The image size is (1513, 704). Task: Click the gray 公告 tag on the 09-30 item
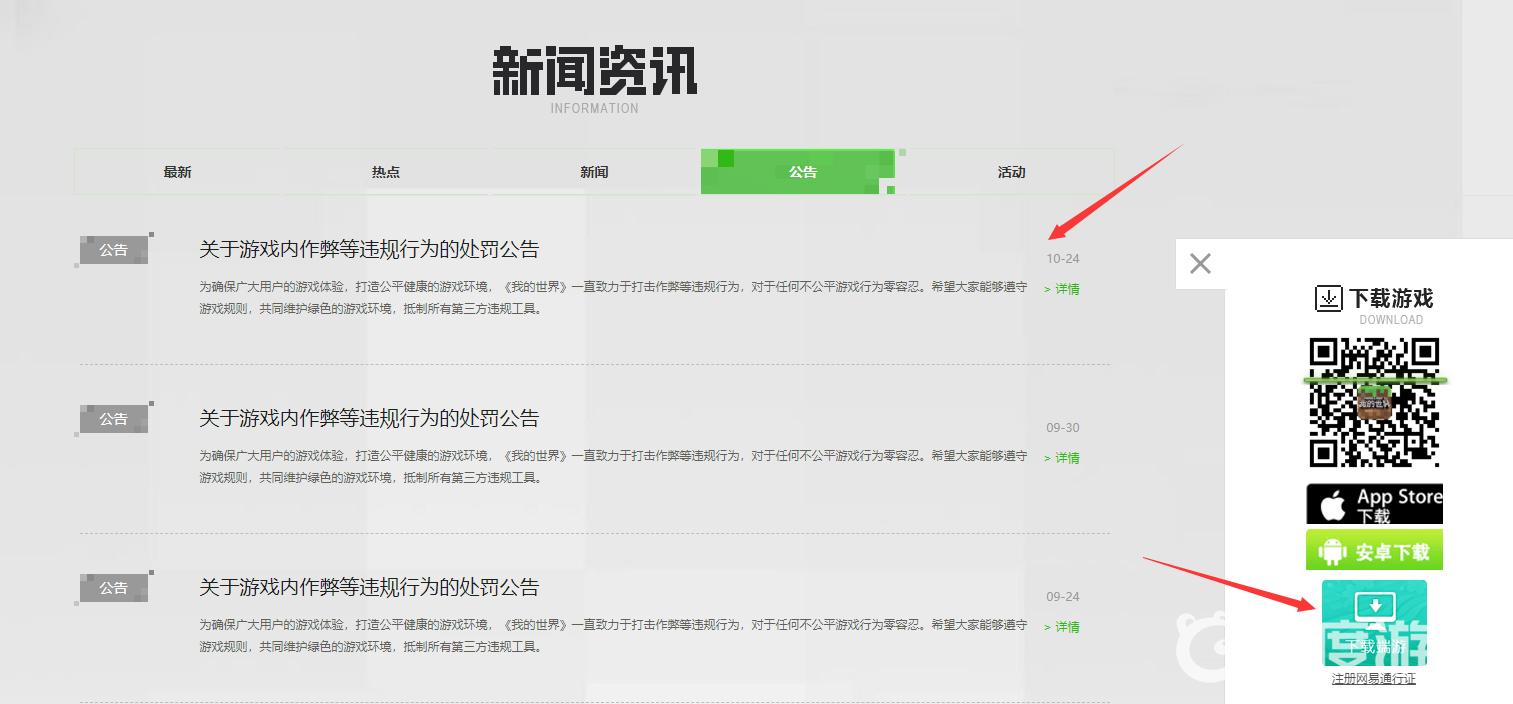[114, 419]
